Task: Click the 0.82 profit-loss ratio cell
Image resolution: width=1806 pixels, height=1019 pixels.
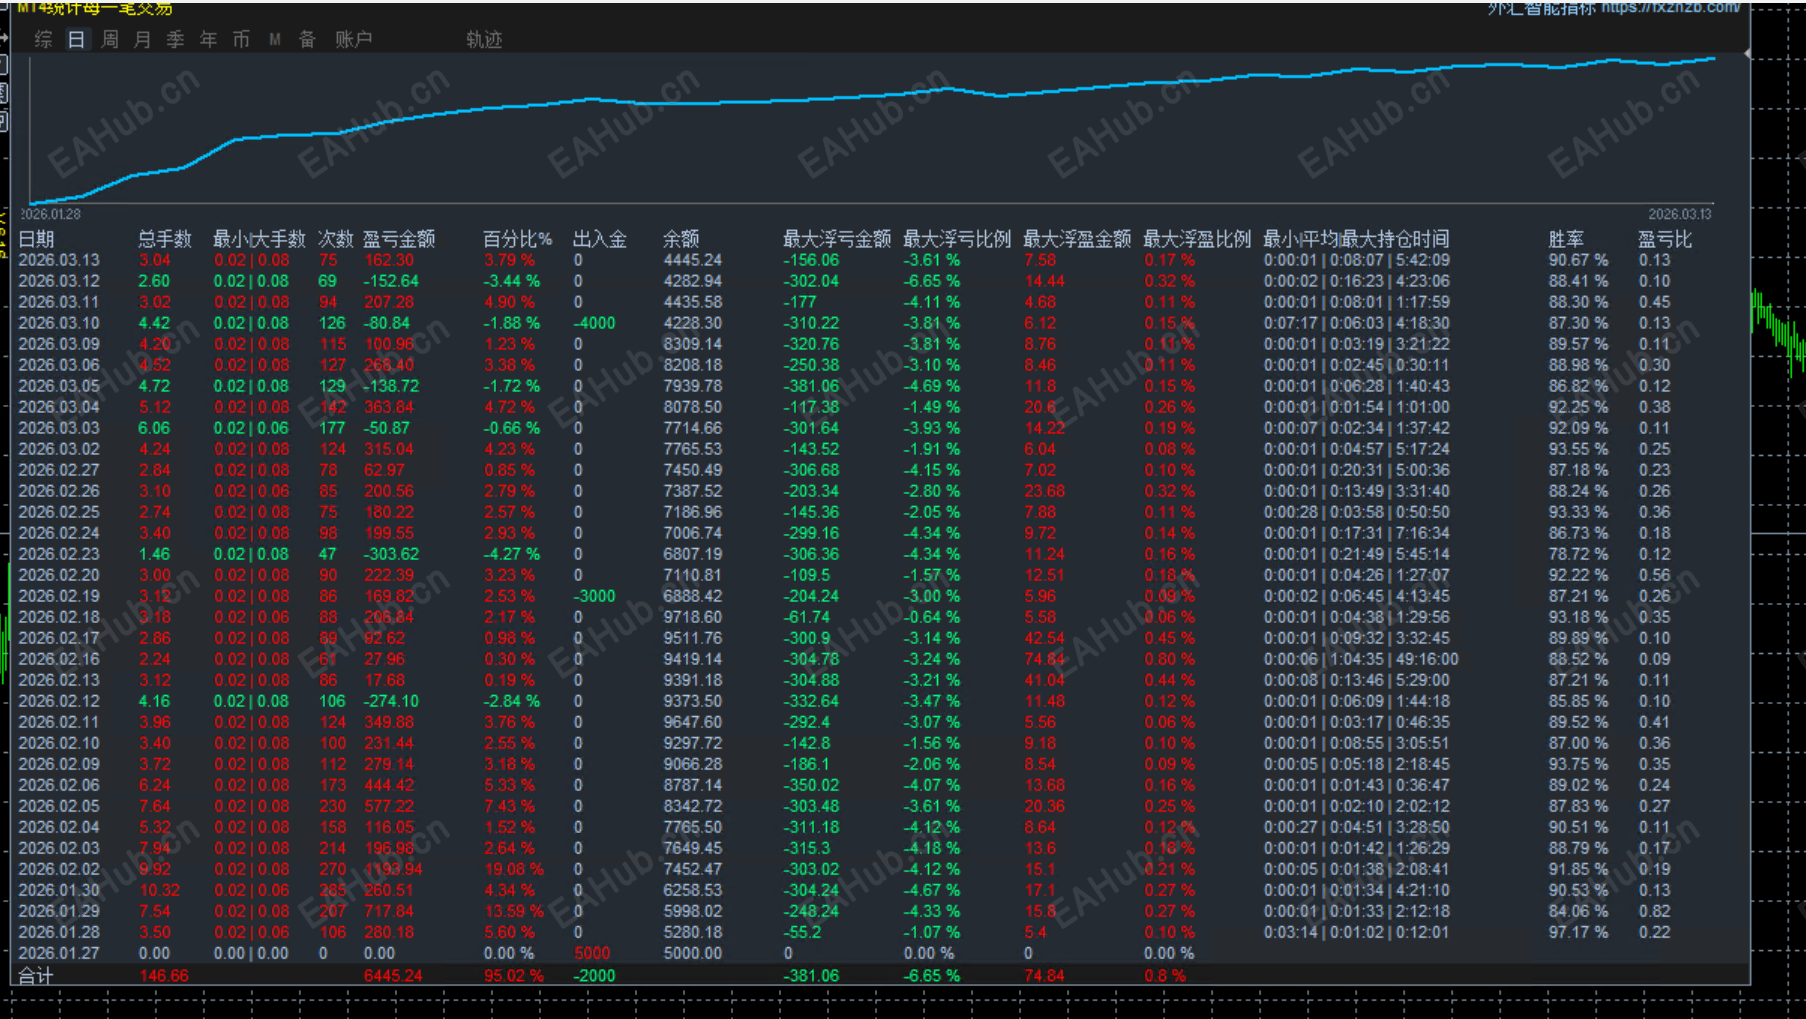Action: (1655, 911)
